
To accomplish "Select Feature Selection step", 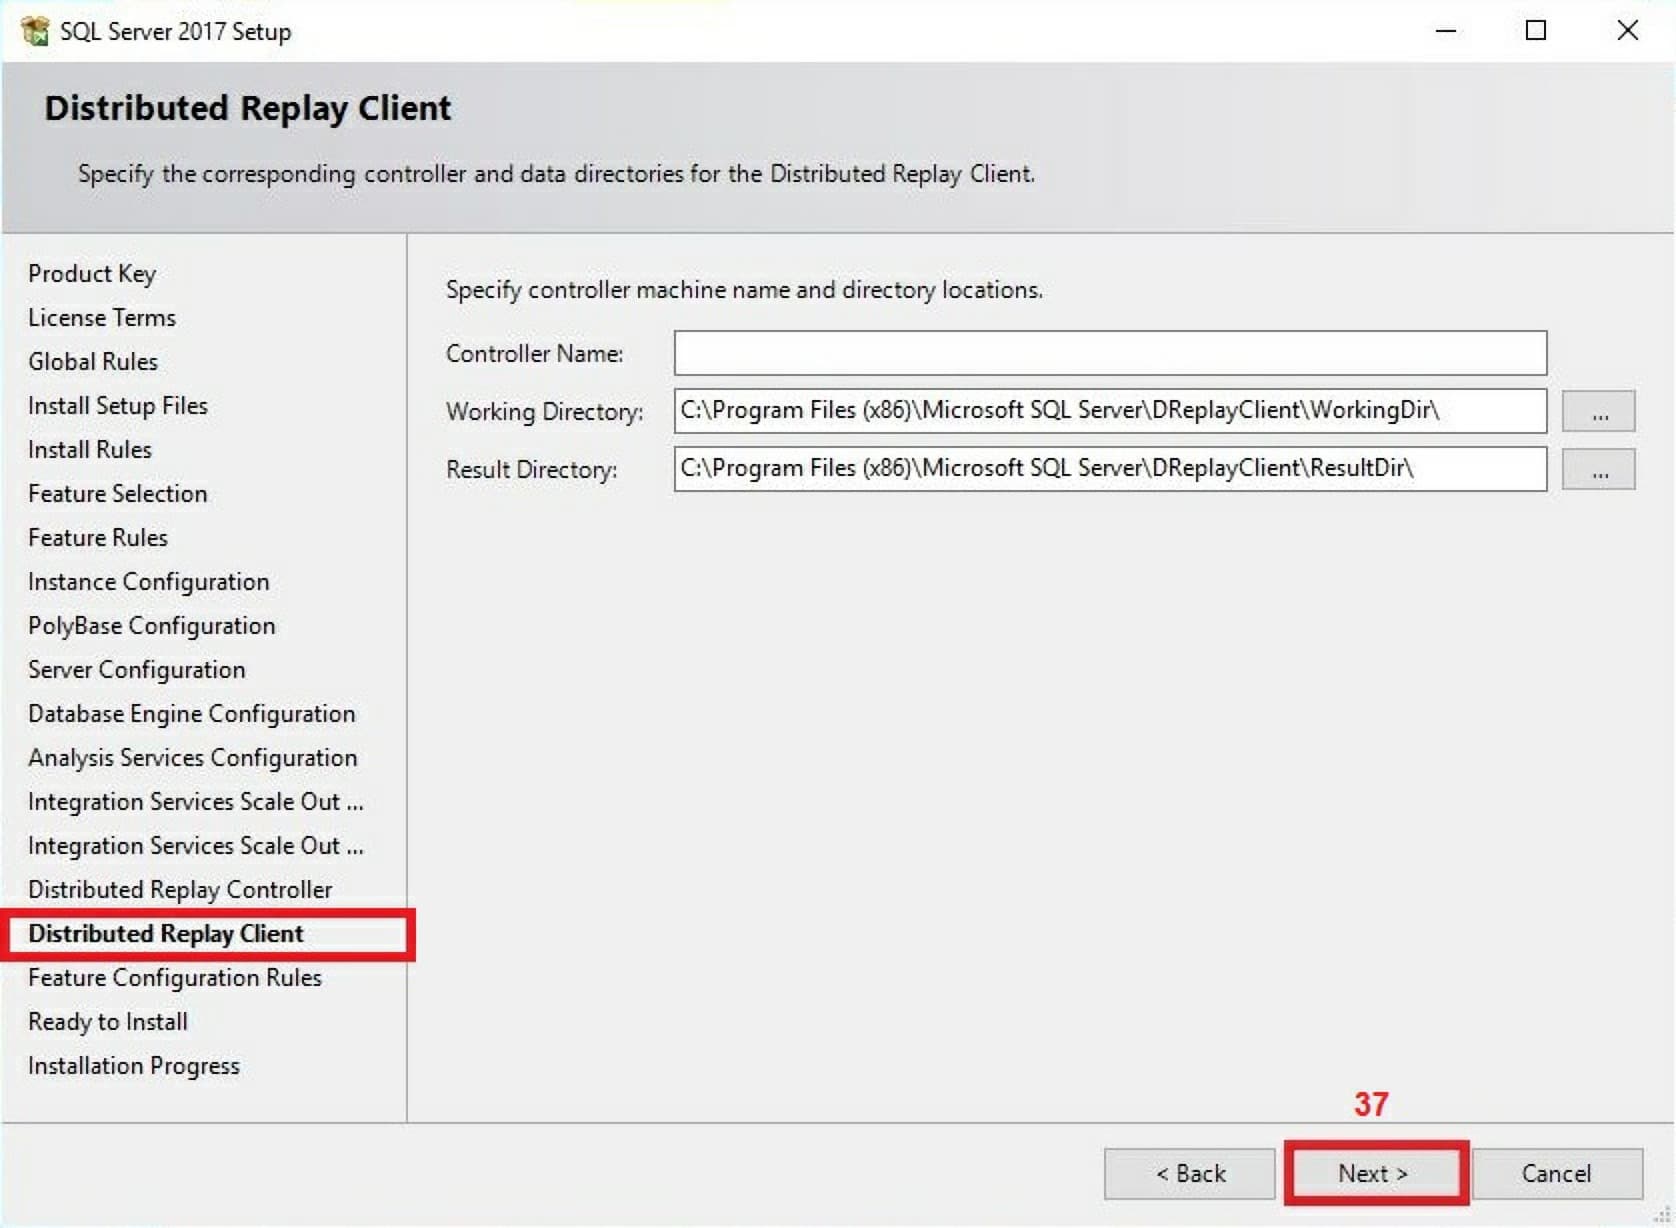I will coord(118,494).
